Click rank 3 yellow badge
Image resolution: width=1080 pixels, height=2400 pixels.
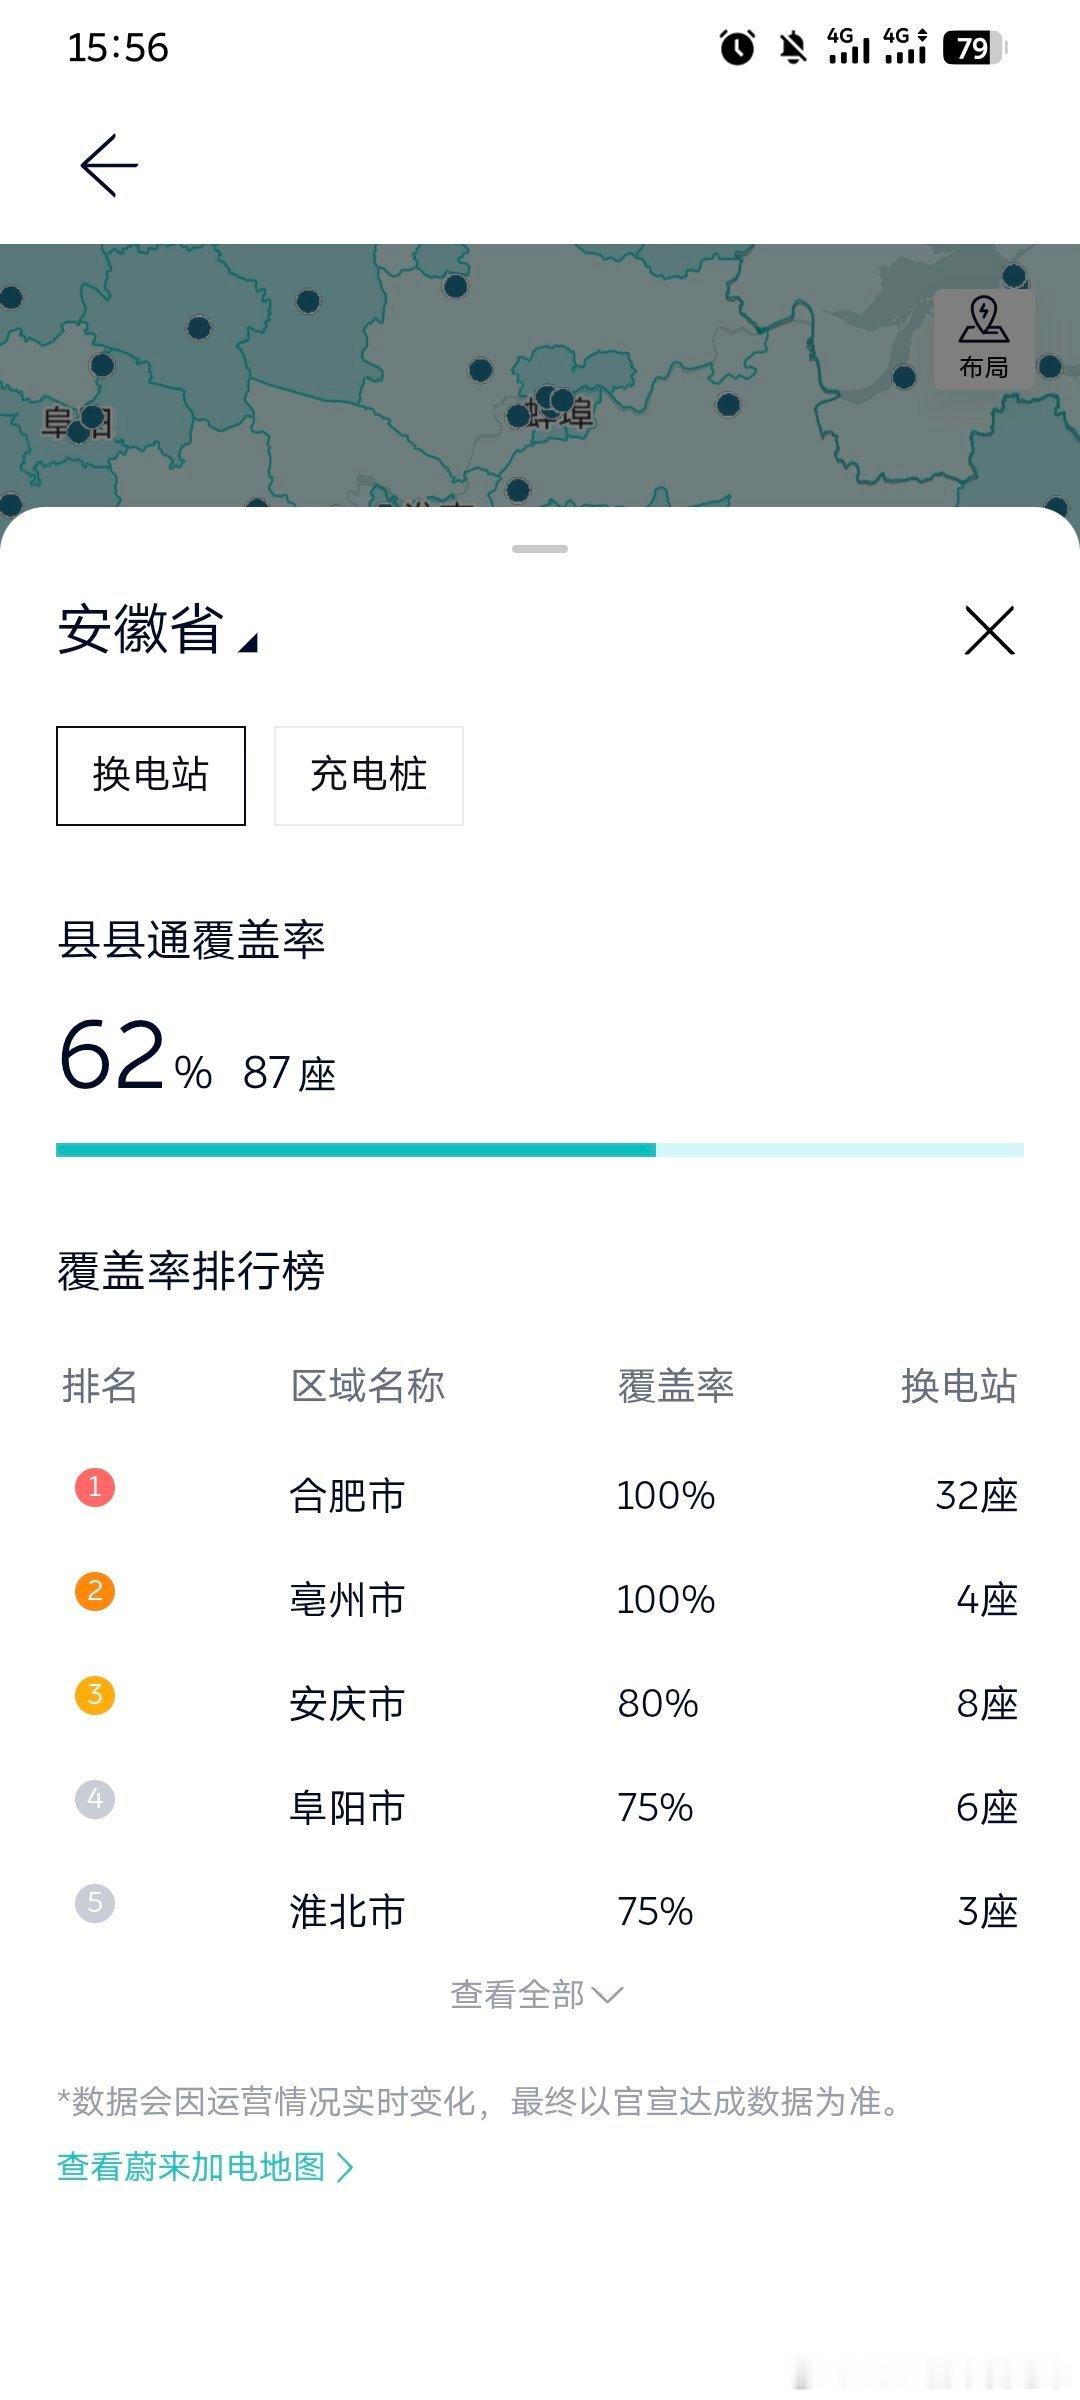95,1695
